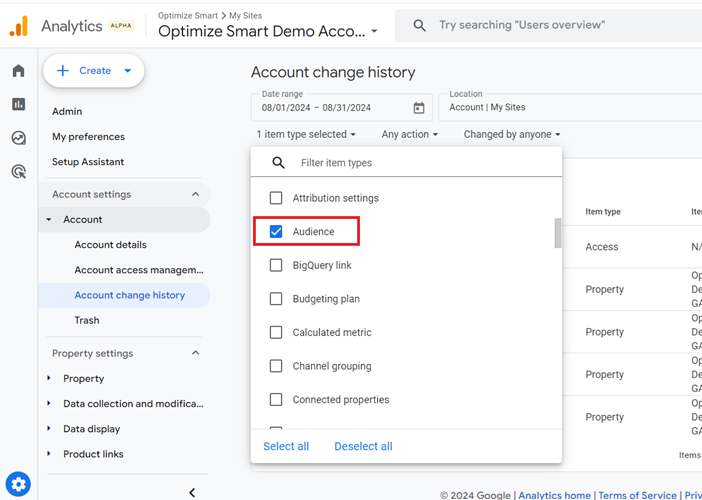702x500 pixels.
Task: Check the BigQuery link checkbox
Action: (x=276, y=265)
